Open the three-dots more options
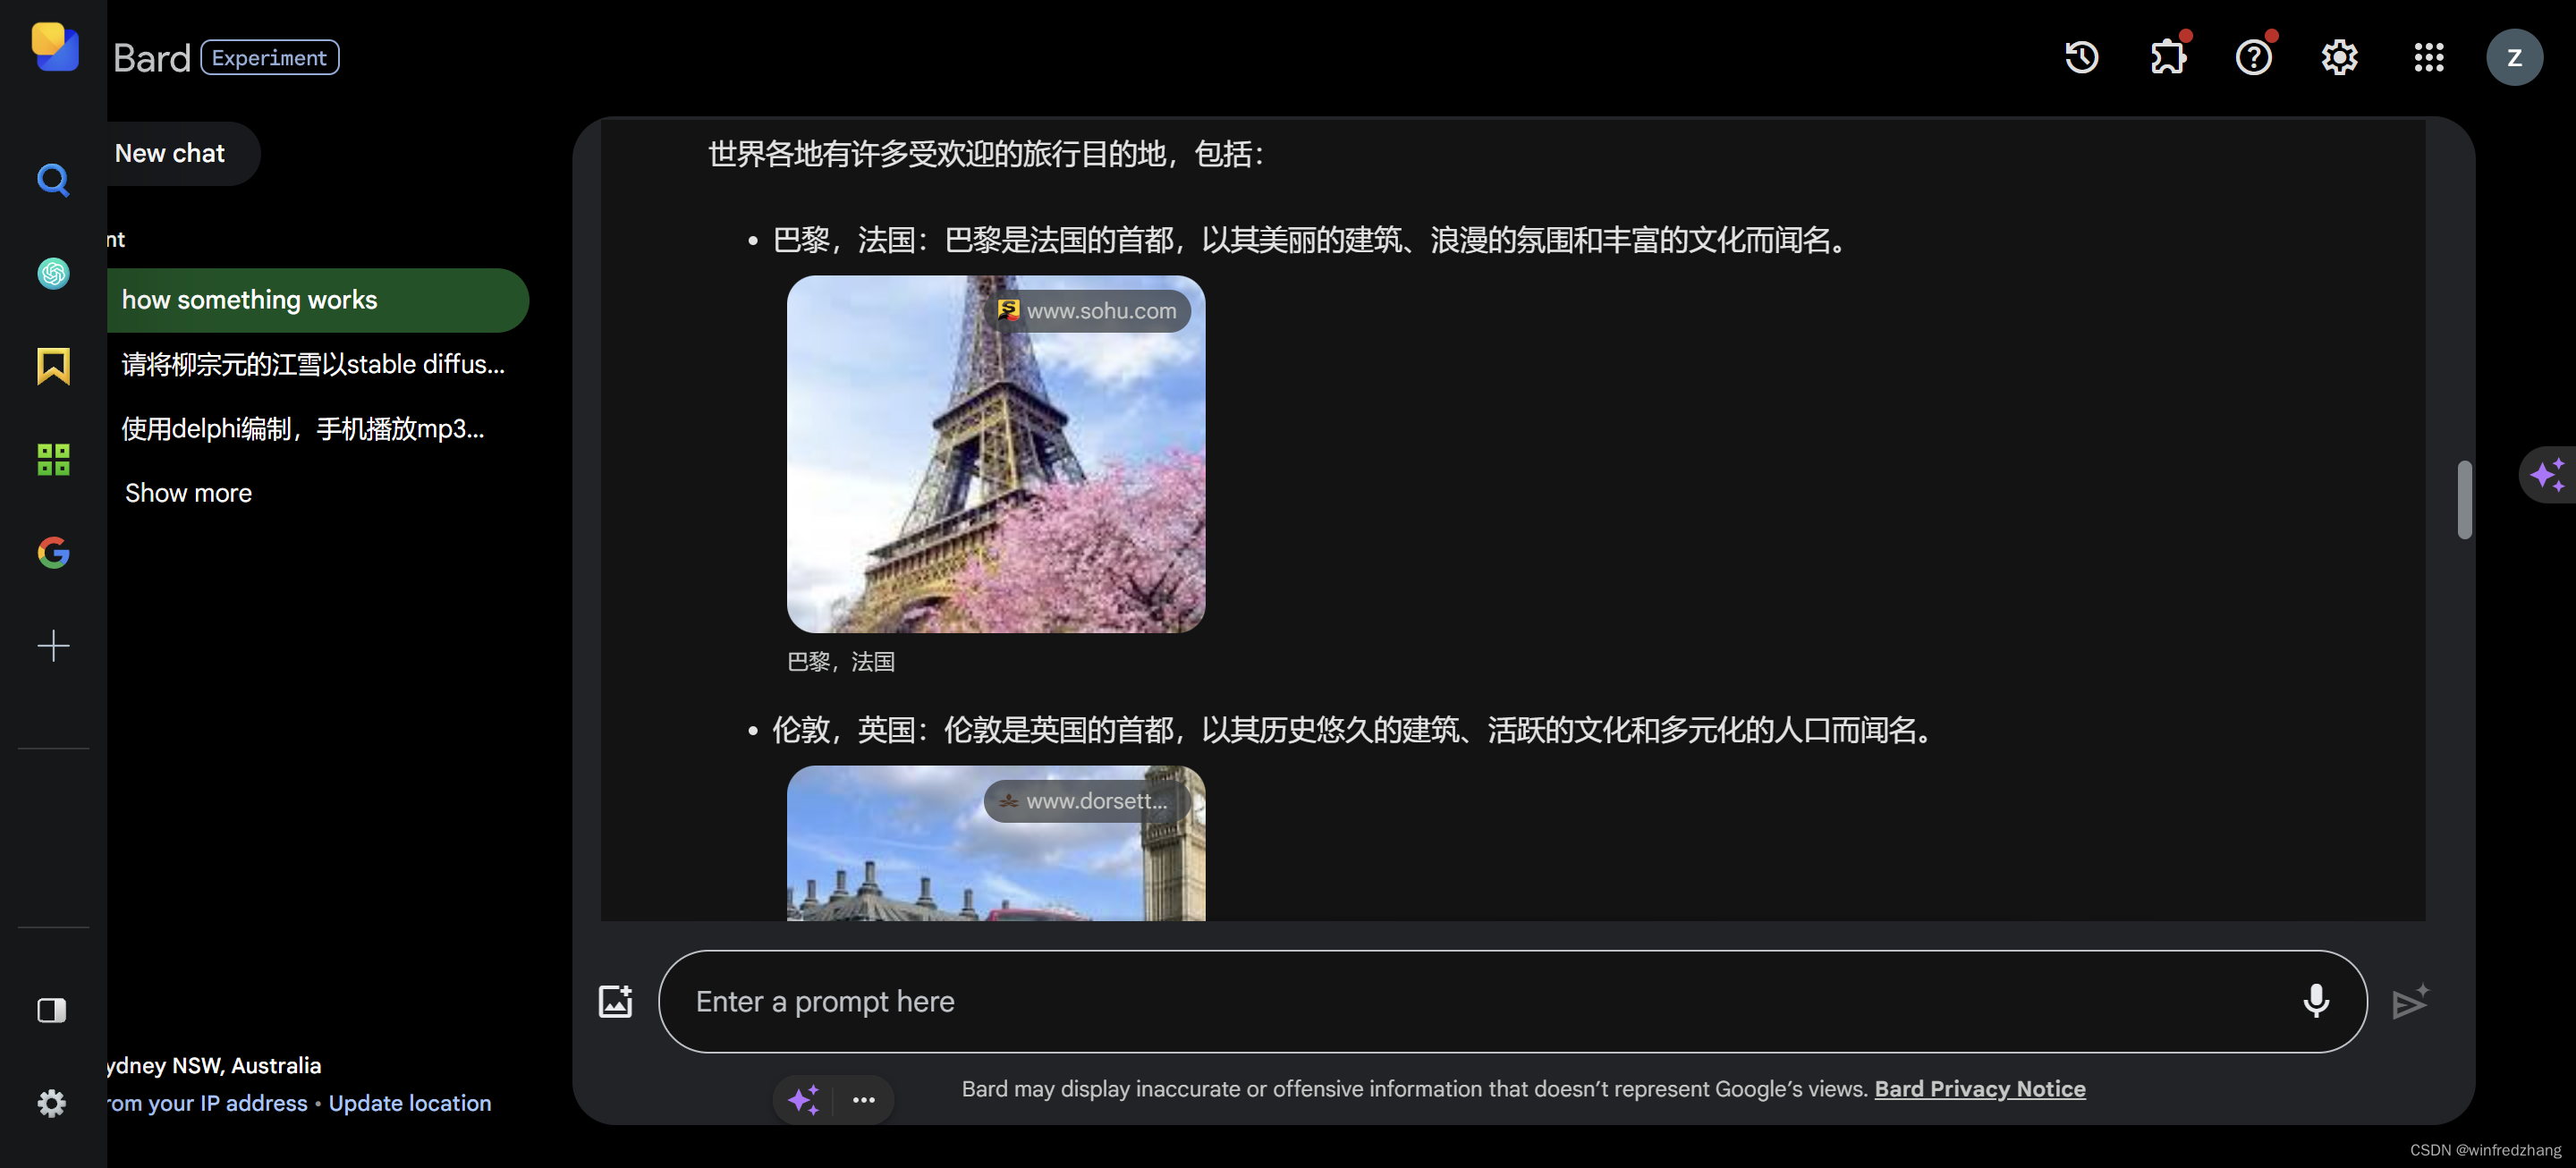 pyautogui.click(x=863, y=1099)
